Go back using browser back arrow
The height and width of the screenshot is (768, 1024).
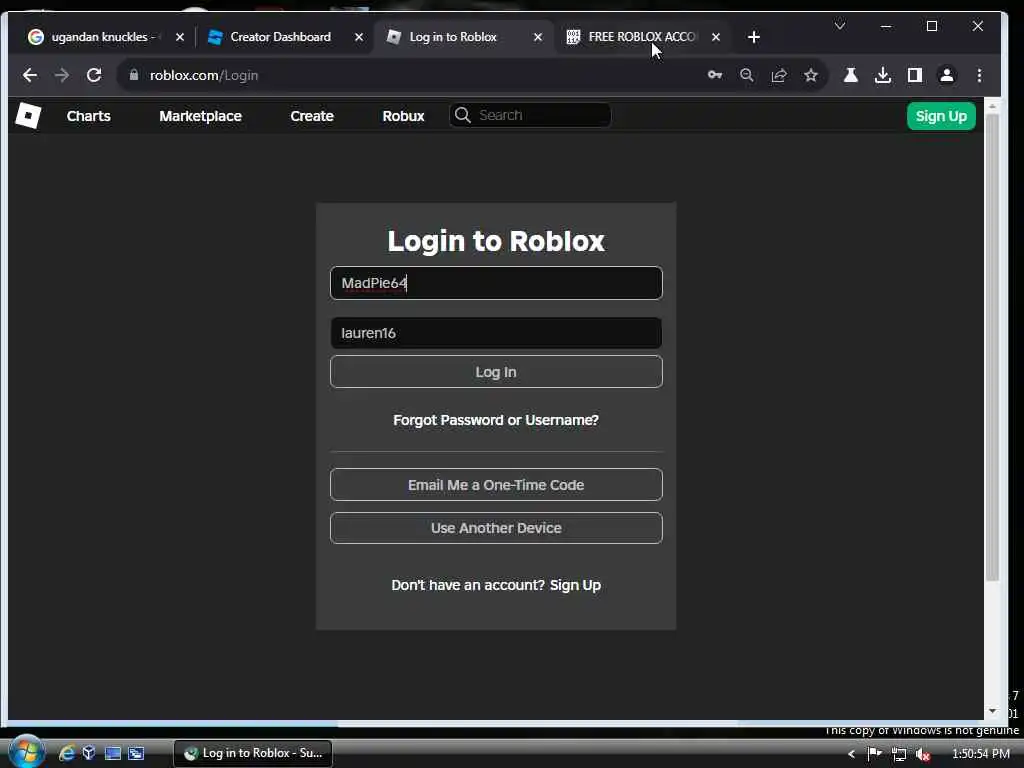30,75
